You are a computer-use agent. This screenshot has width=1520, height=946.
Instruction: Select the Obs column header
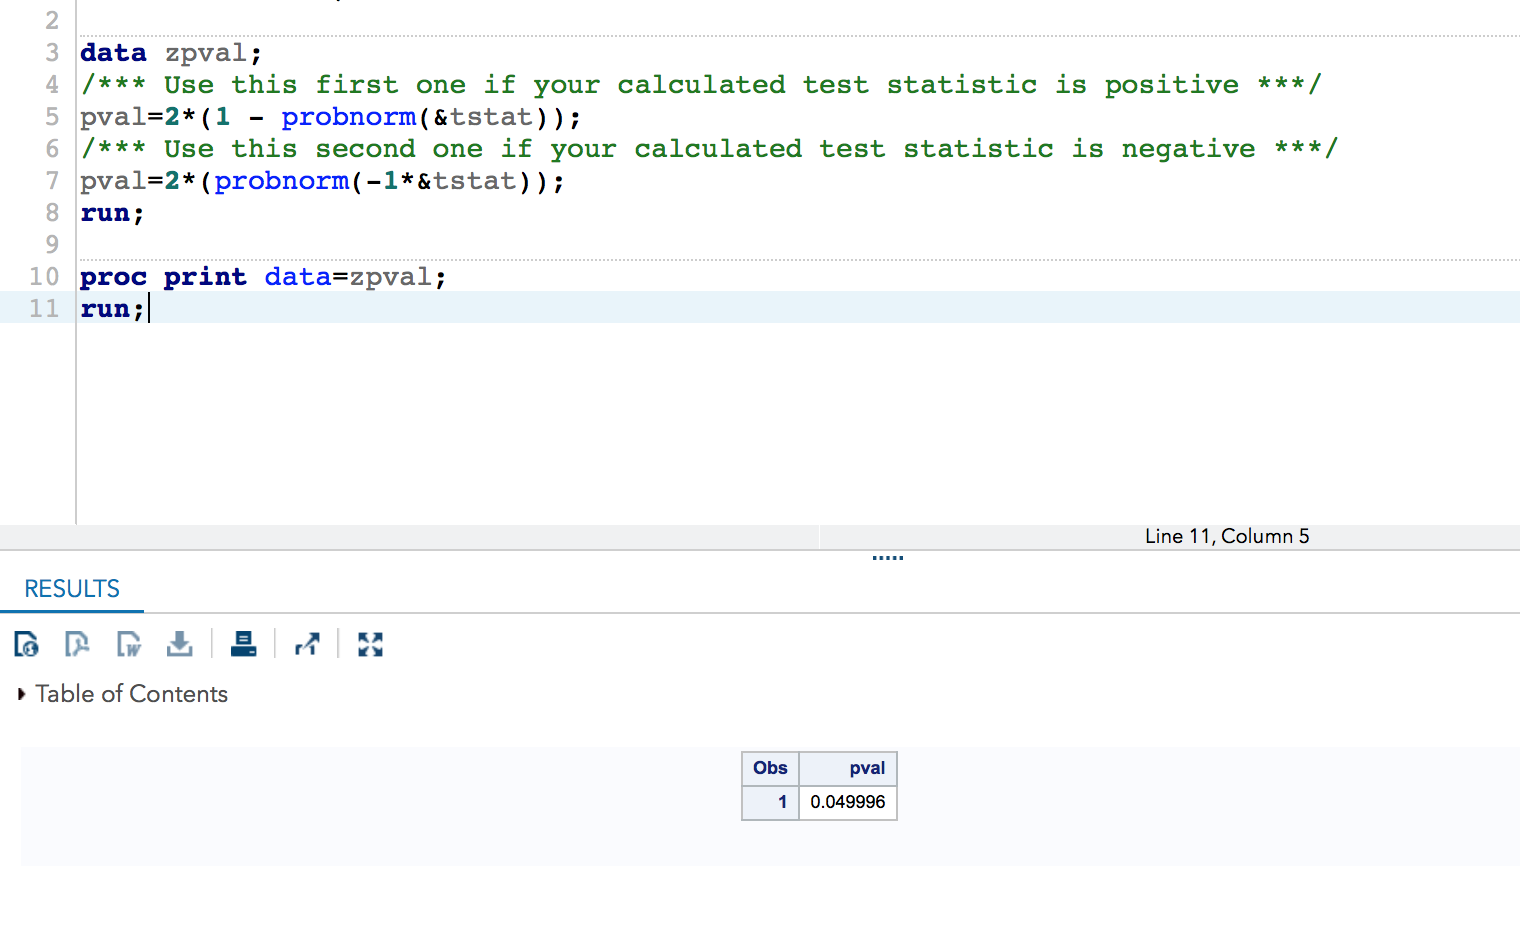coord(770,768)
